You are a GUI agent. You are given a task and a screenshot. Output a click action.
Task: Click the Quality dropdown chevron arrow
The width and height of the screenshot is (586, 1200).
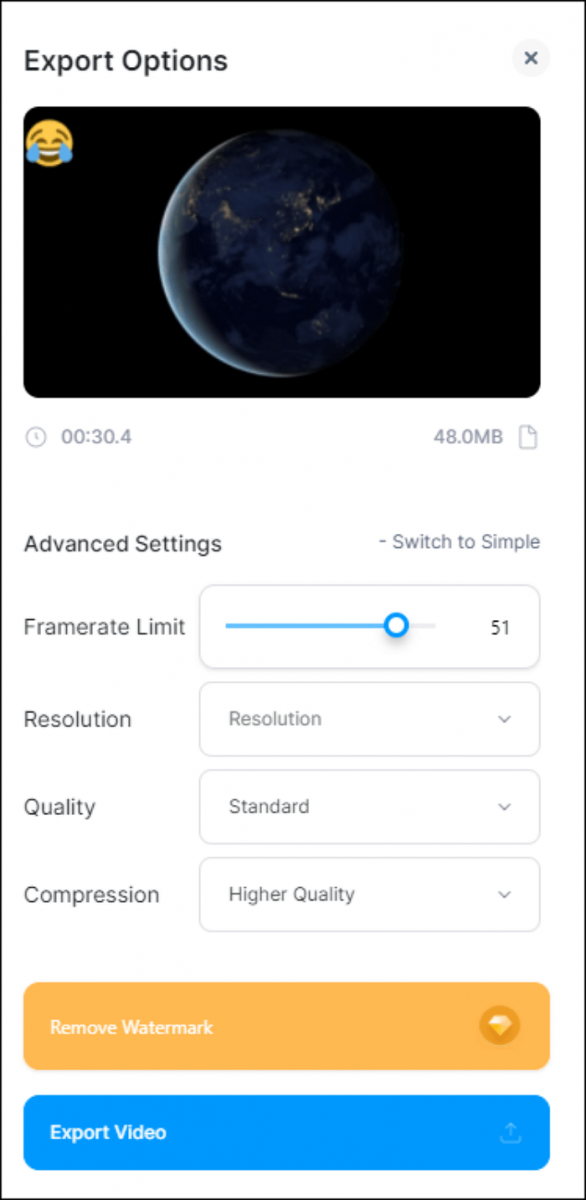point(506,807)
